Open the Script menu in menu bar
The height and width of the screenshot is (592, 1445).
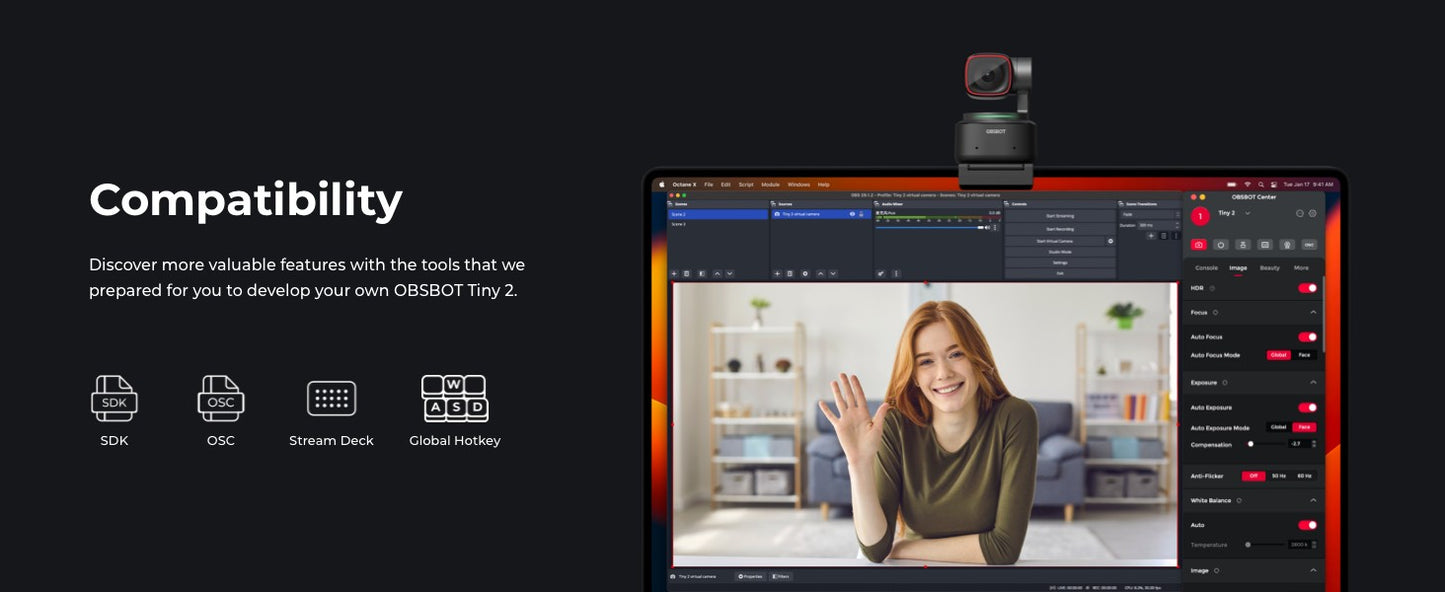[746, 185]
